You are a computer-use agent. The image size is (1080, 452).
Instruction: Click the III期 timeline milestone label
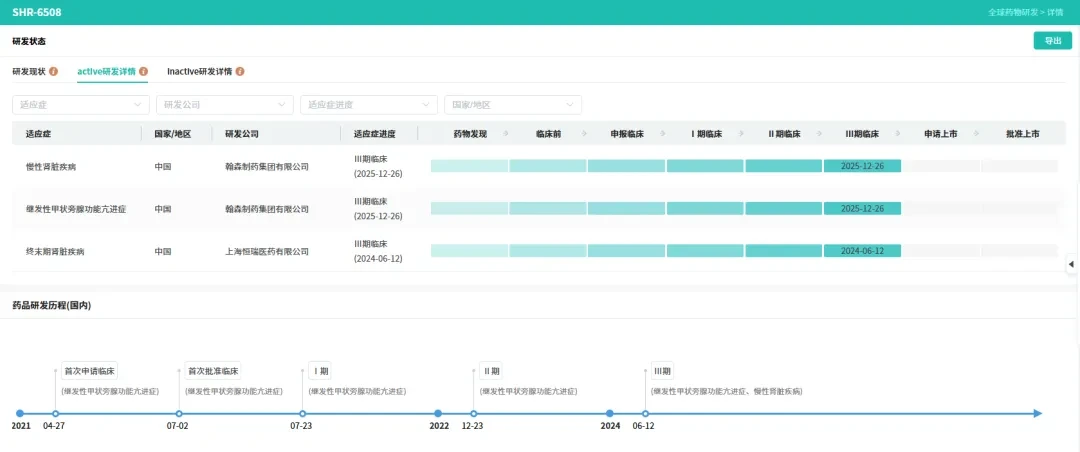(x=662, y=371)
